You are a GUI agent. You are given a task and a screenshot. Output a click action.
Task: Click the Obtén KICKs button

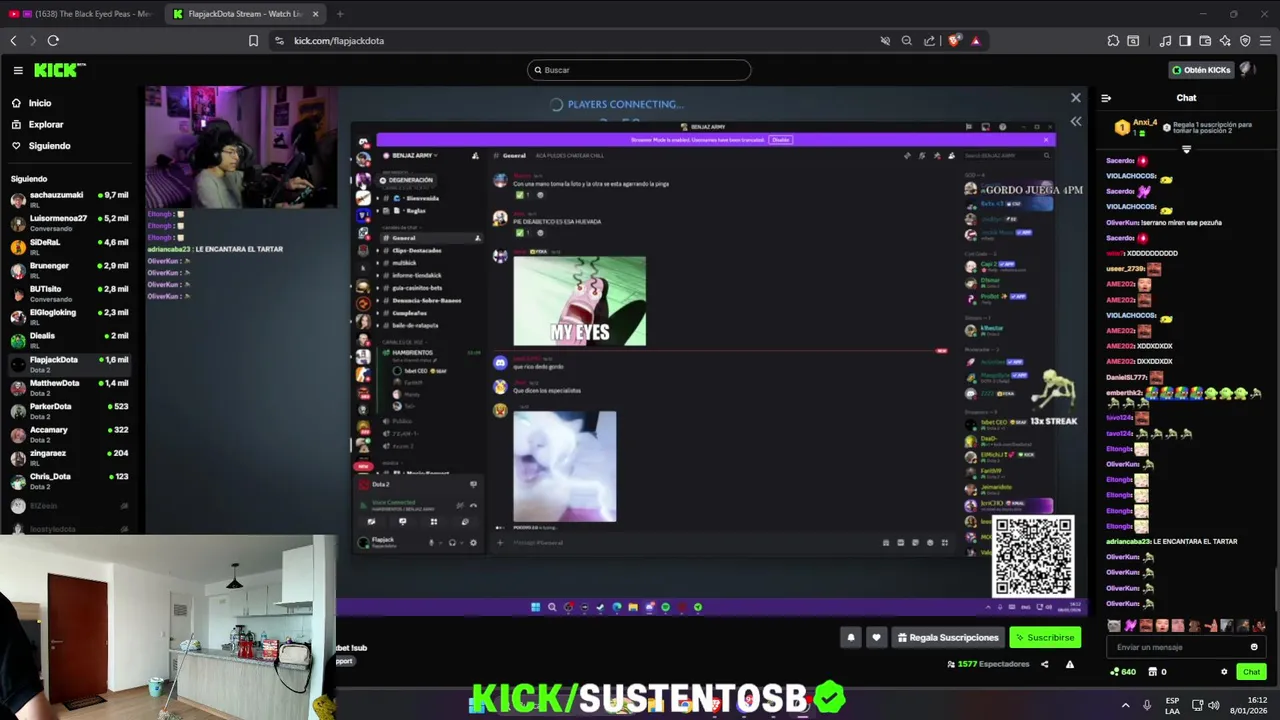click(1201, 70)
